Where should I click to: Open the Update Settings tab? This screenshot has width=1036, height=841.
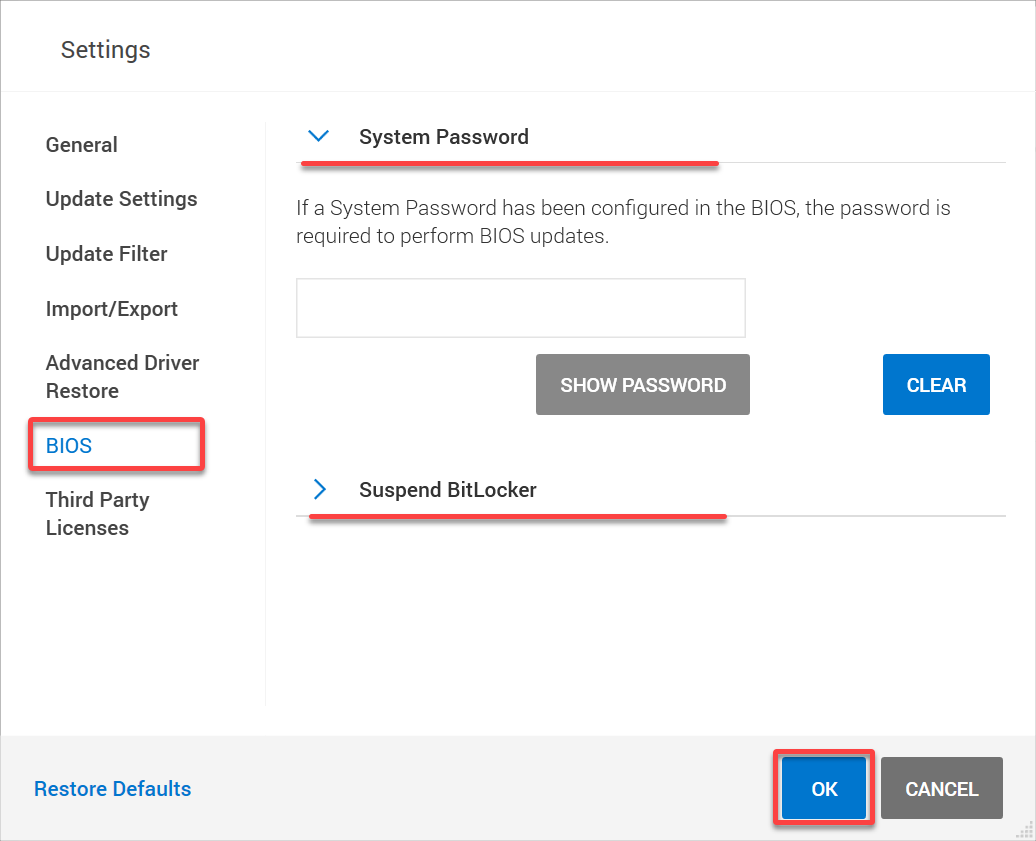point(122,199)
